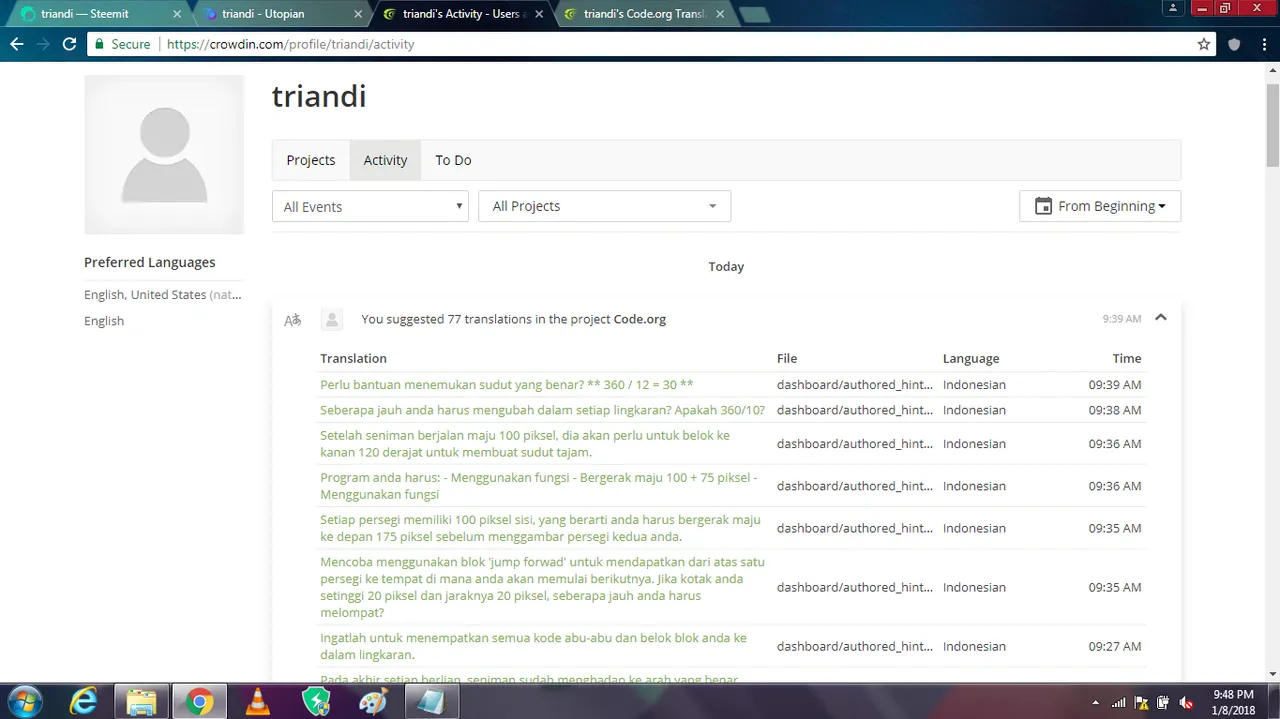The width and height of the screenshot is (1280, 719).
Task: Open translation 'Perlu bantuan menemukan sudut yang benar'
Action: (x=507, y=384)
